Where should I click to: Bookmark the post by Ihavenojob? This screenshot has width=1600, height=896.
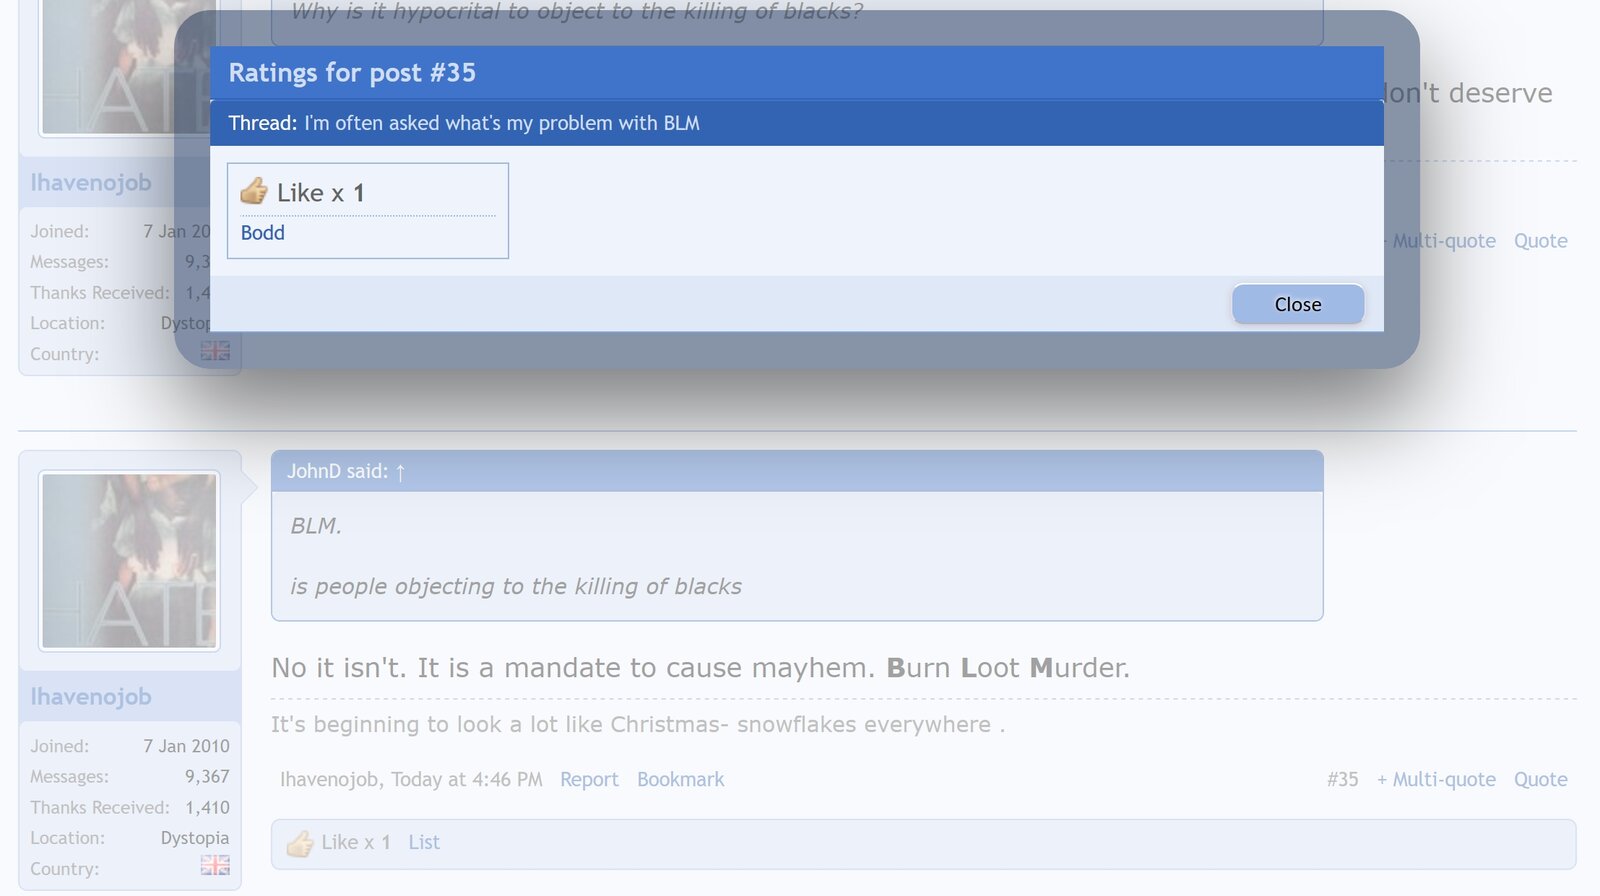tap(680, 780)
